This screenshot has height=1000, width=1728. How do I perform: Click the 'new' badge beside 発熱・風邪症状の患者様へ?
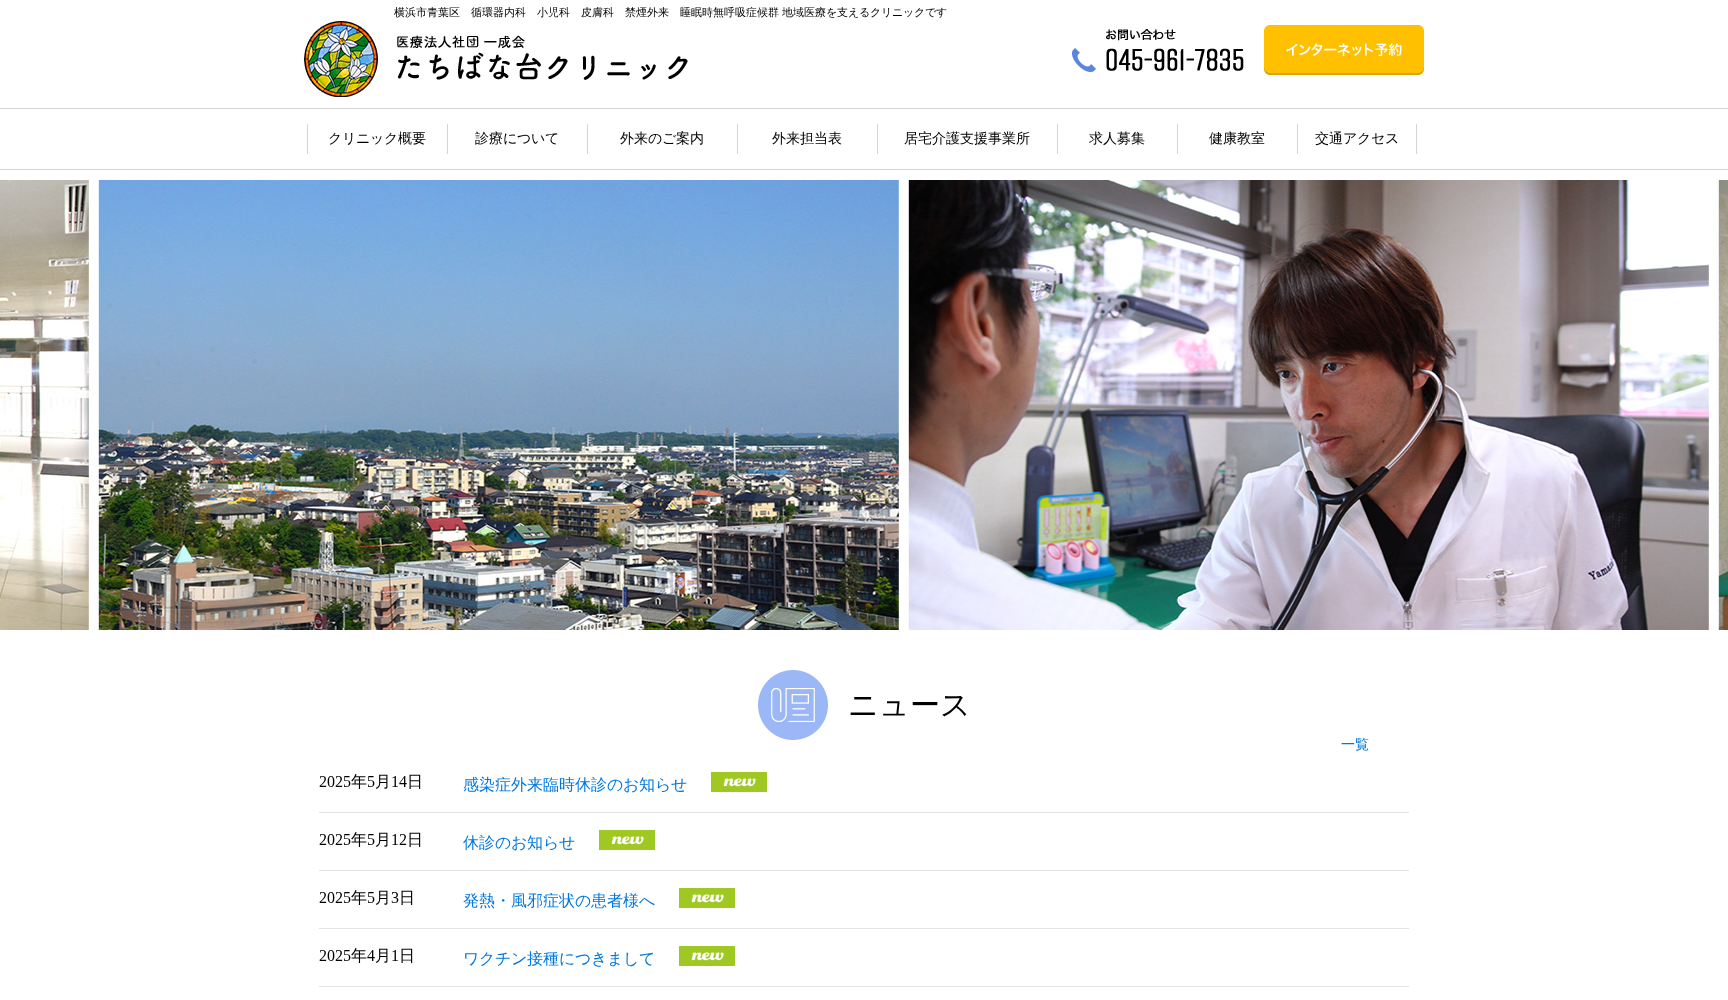point(707,898)
